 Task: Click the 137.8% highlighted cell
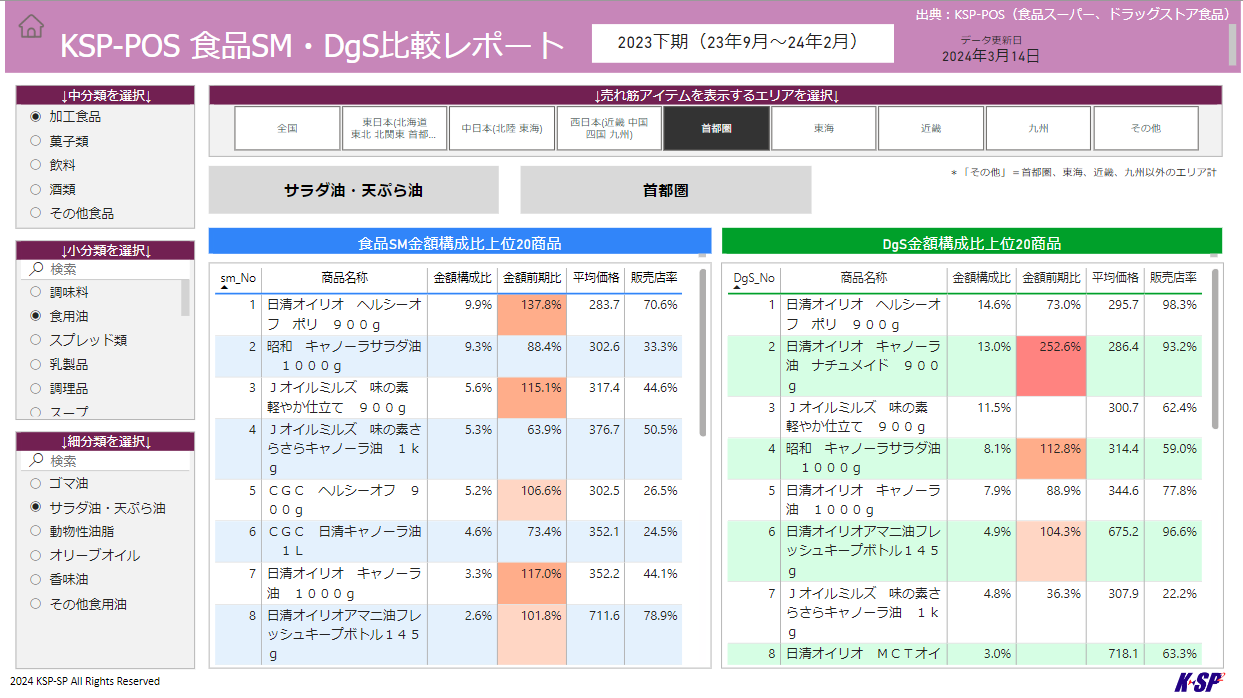click(x=531, y=315)
